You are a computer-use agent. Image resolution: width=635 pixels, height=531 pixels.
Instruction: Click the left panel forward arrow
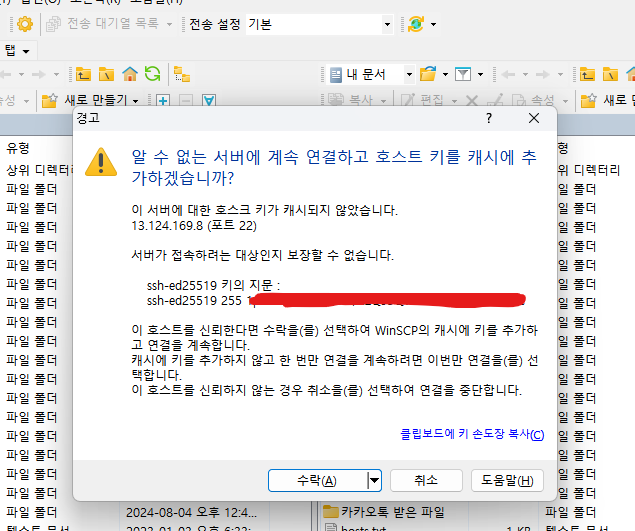(x=39, y=75)
